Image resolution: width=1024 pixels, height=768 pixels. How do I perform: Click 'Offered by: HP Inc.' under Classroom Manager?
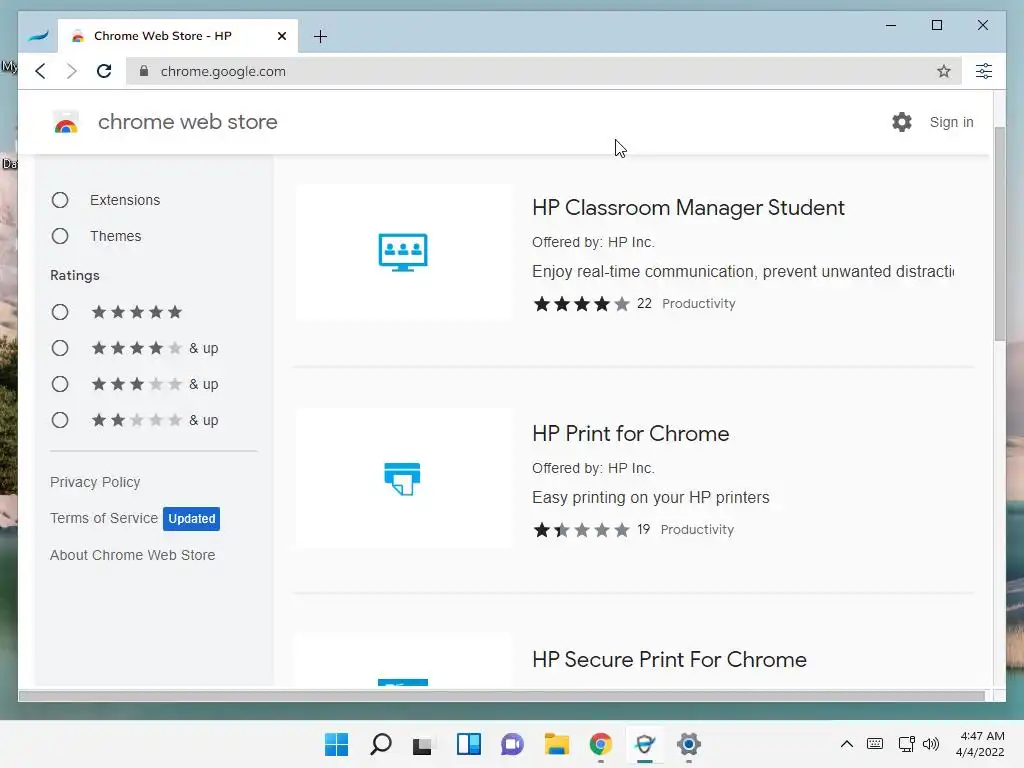pos(593,242)
